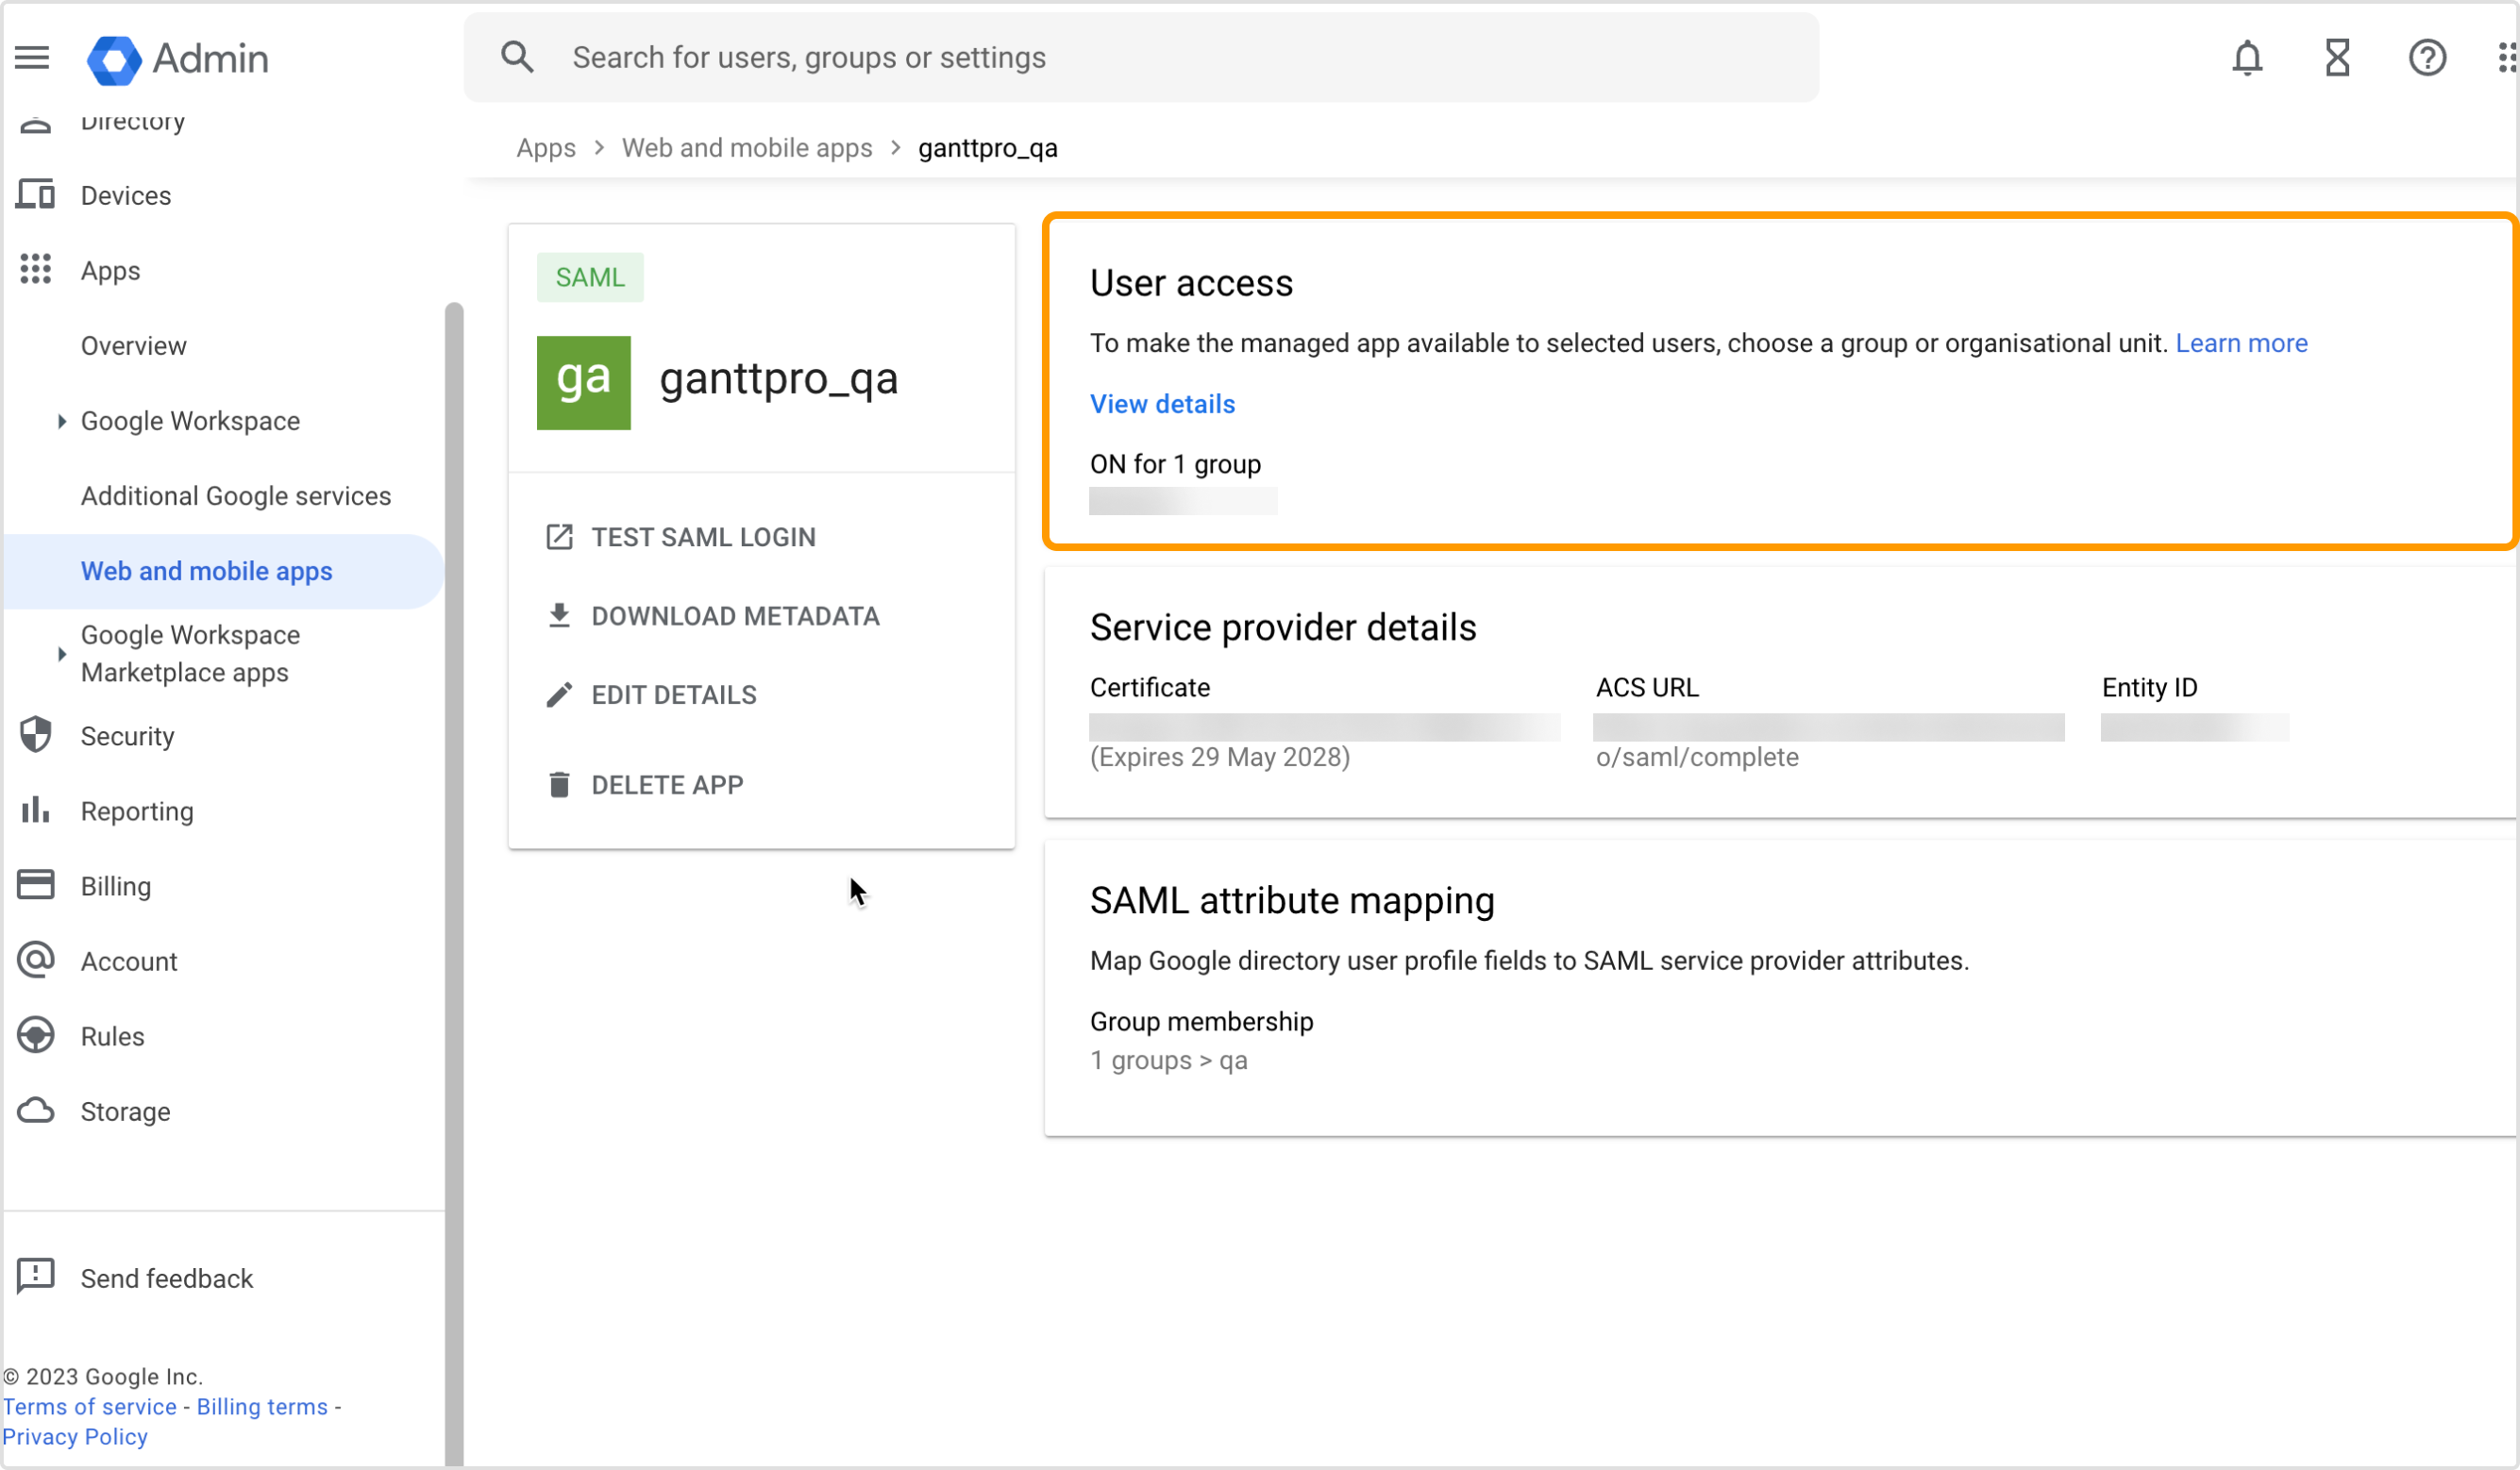Select Web and mobile apps

point(222,571)
